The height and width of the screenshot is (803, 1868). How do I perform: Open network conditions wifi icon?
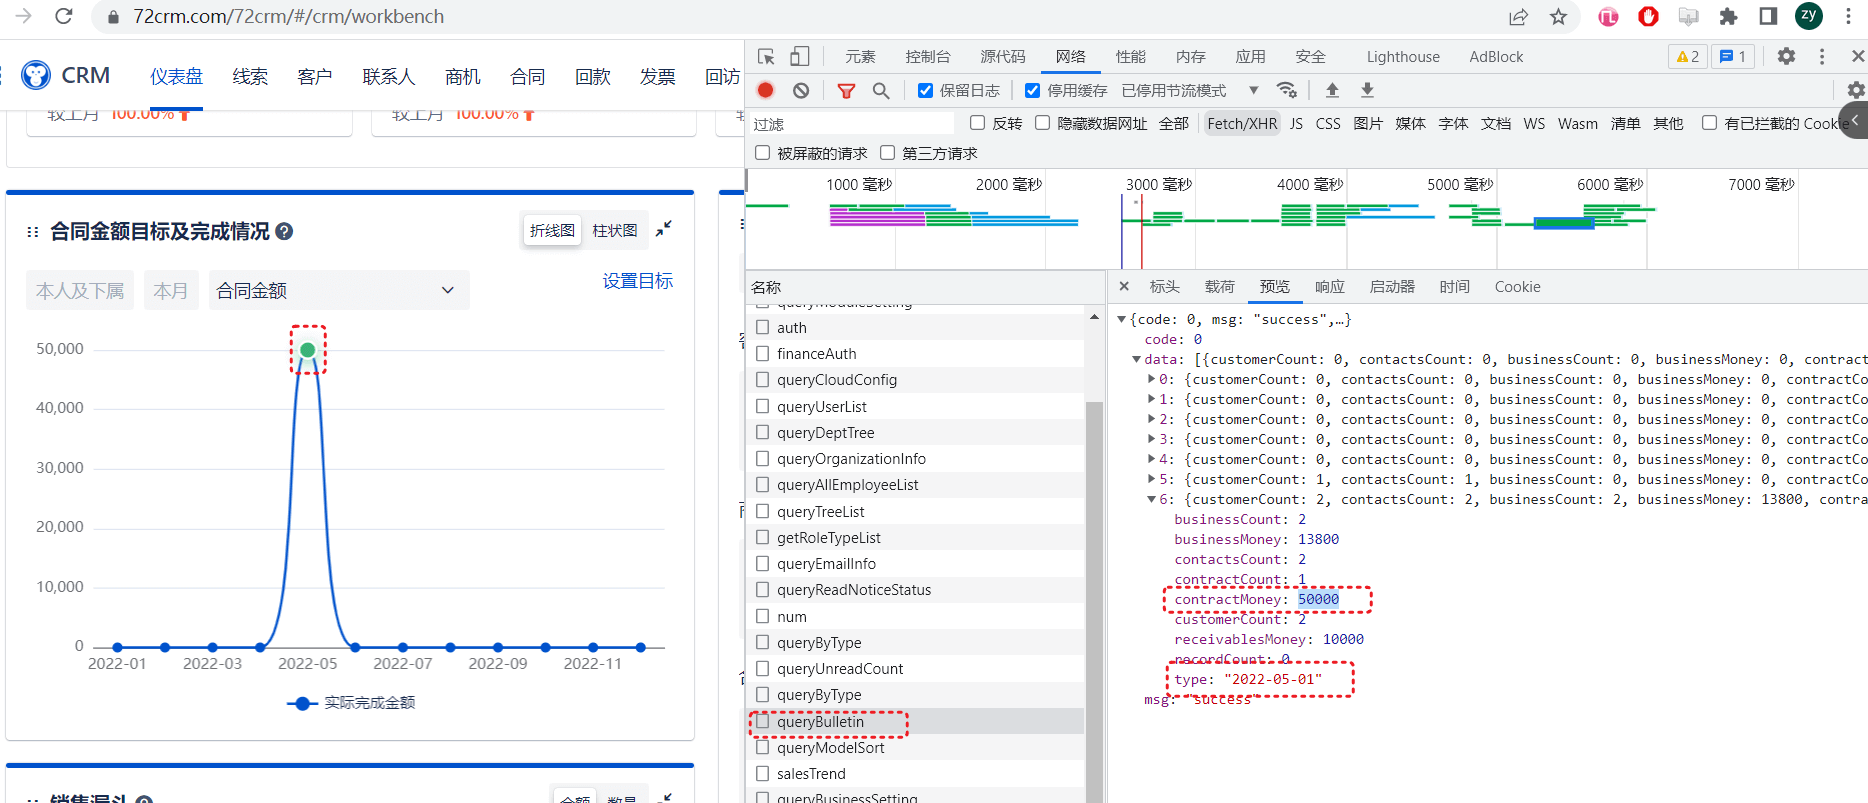click(x=1287, y=90)
